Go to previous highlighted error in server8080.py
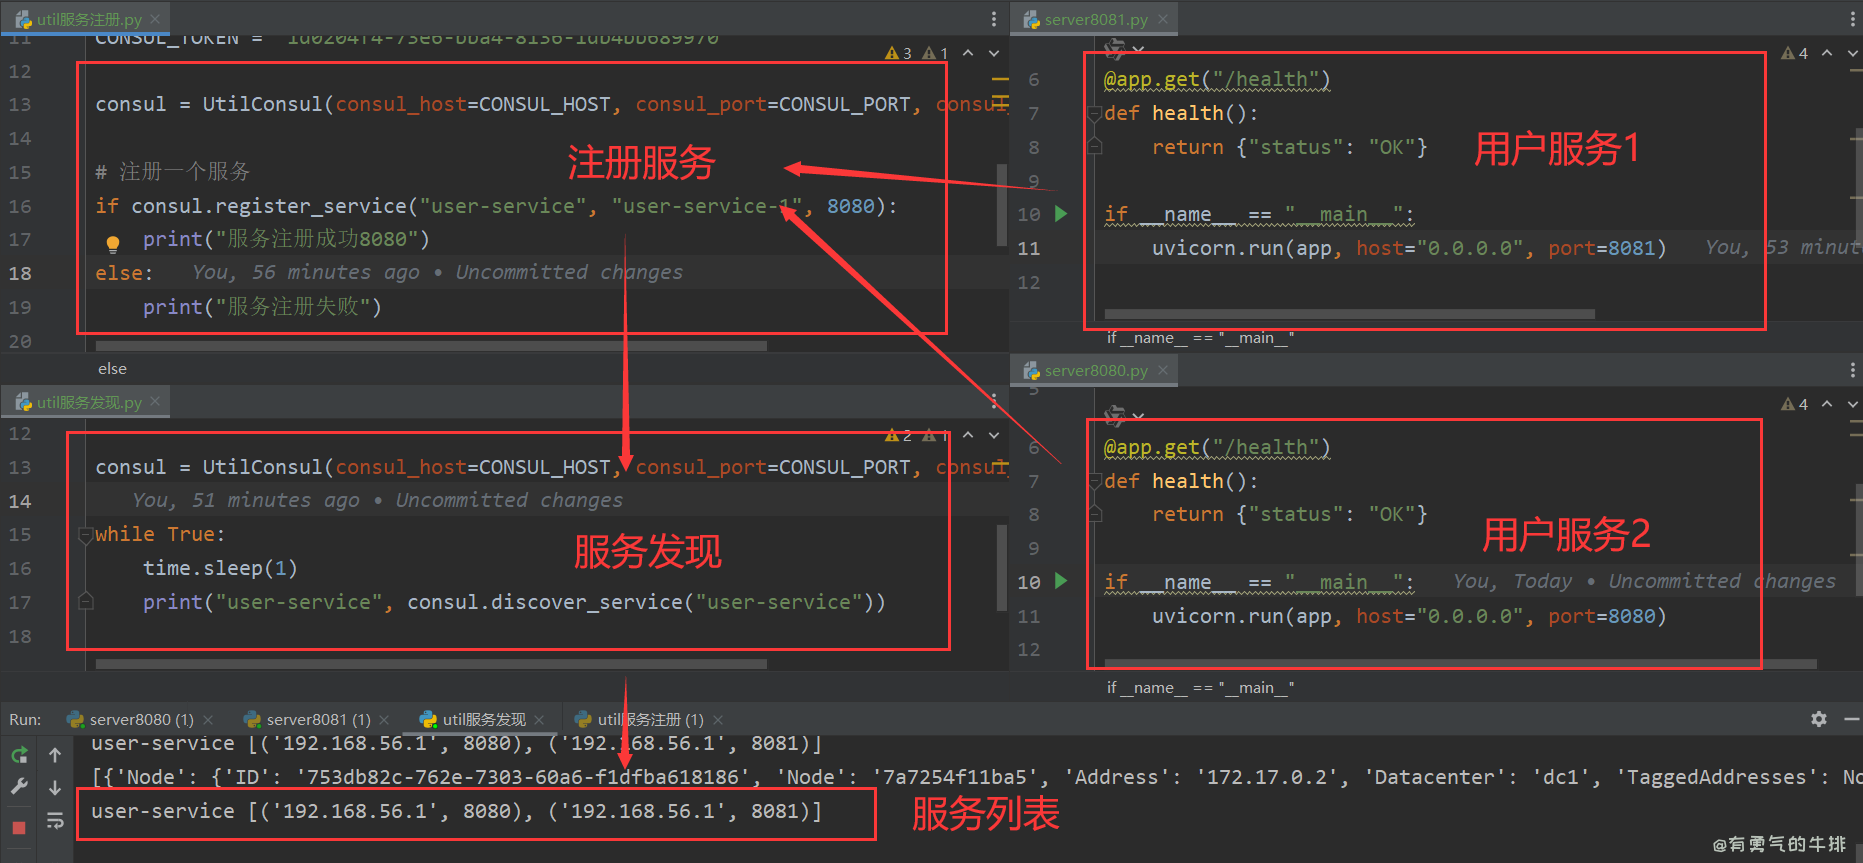 pos(1827,403)
